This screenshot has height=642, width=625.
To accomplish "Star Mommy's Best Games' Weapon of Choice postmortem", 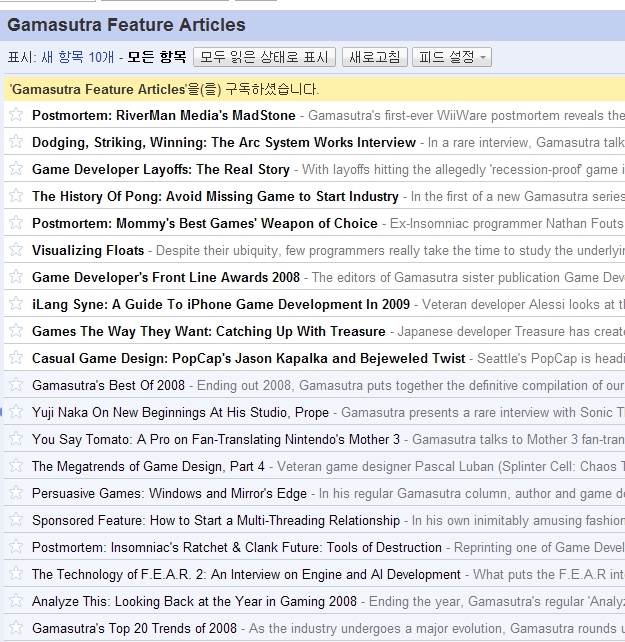I will (x=16, y=223).
